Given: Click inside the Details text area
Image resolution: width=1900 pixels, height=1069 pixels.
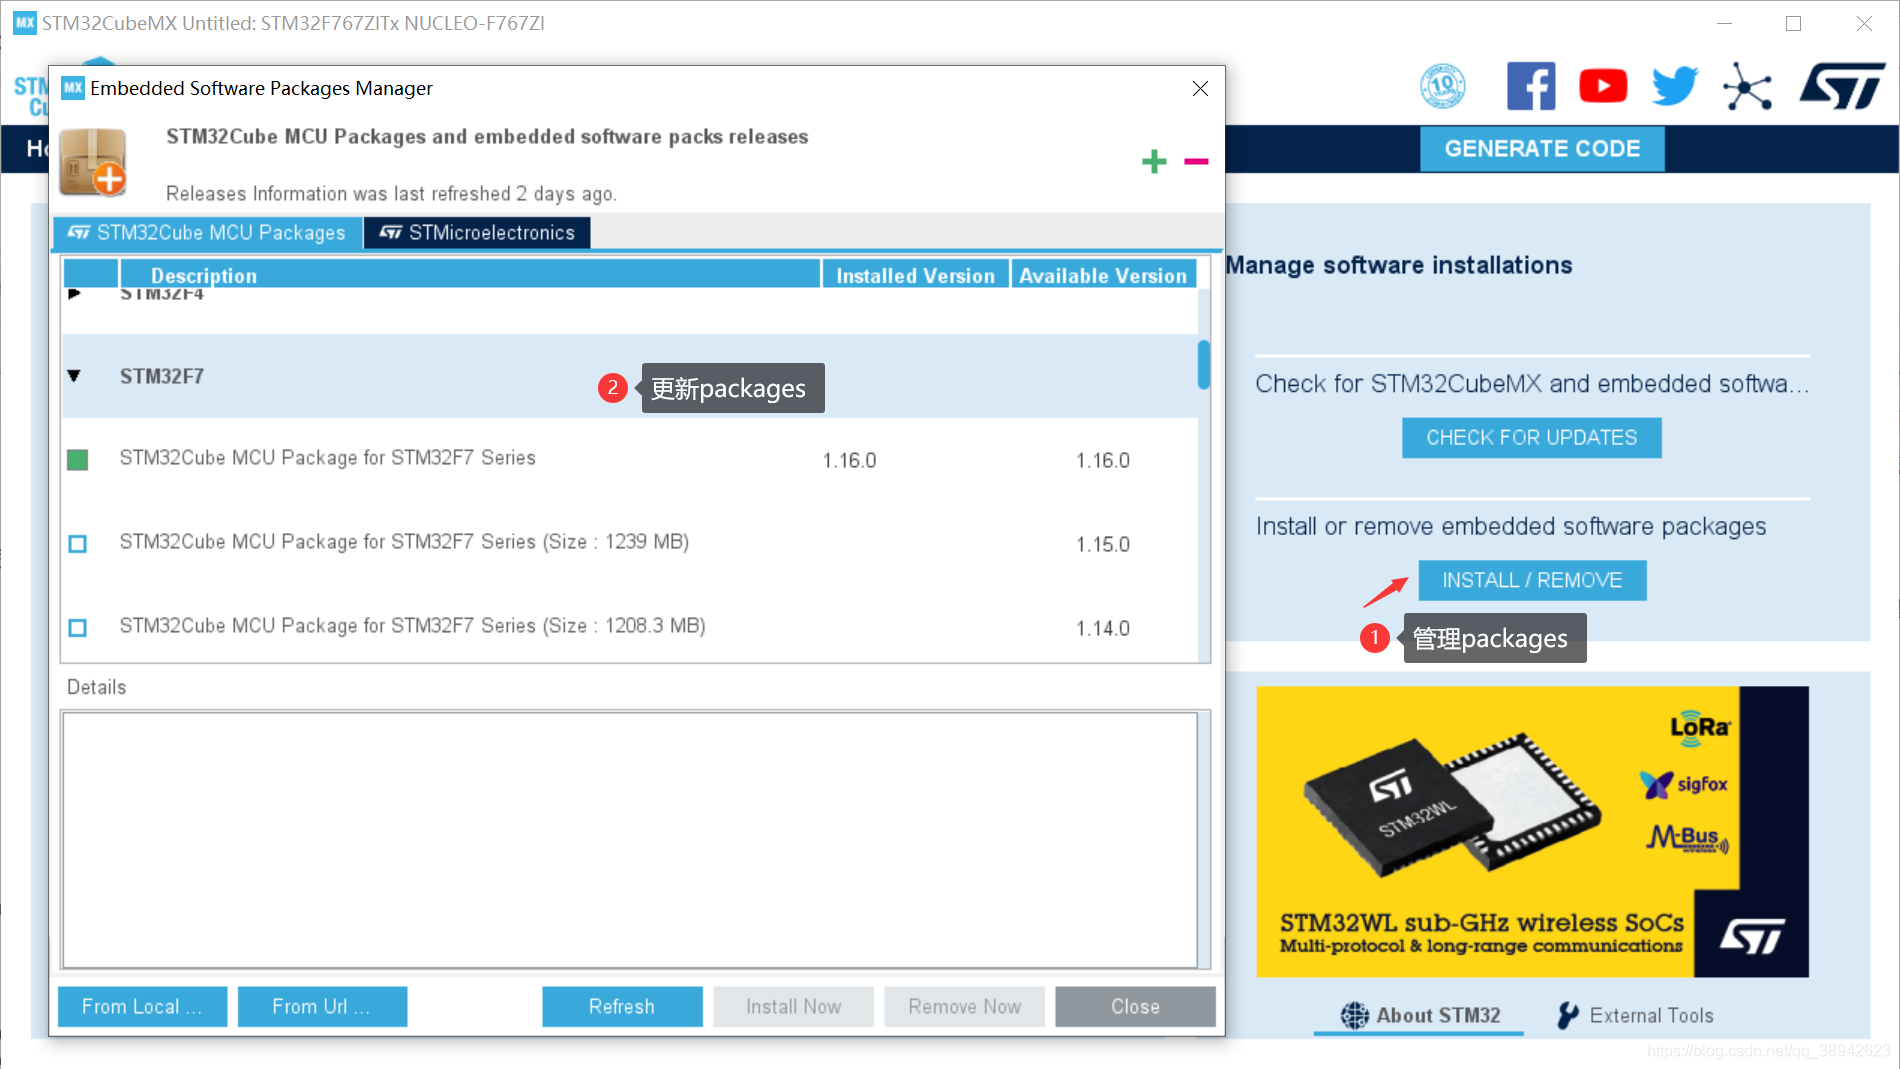Looking at the screenshot, I should coord(630,839).
